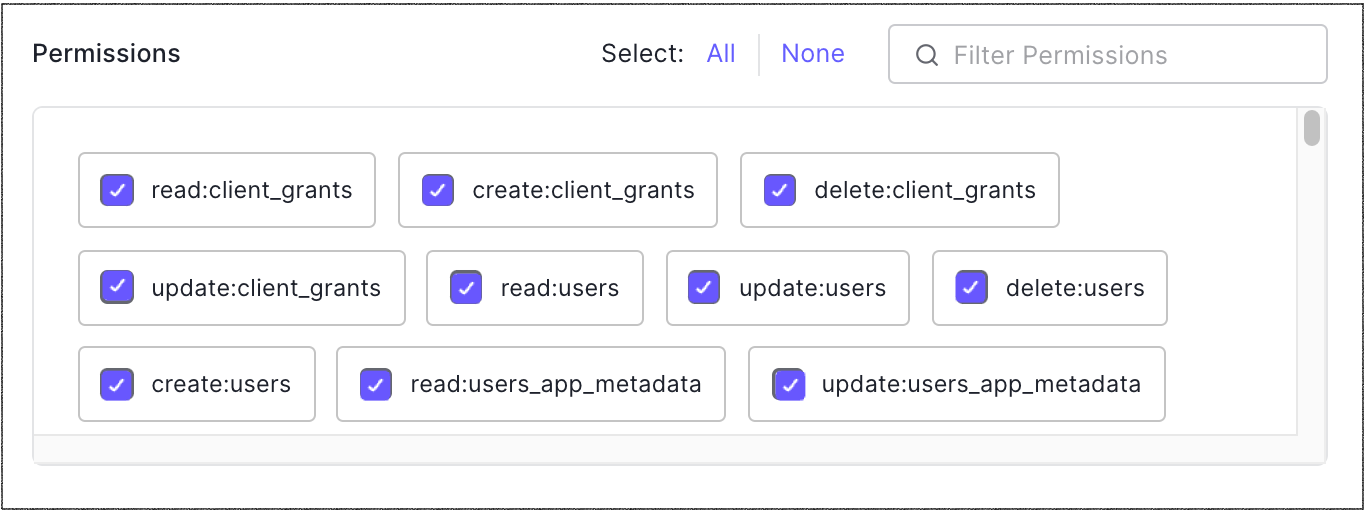Click the update:client_grants label text

pyautogui.click(x=266, y=288)
